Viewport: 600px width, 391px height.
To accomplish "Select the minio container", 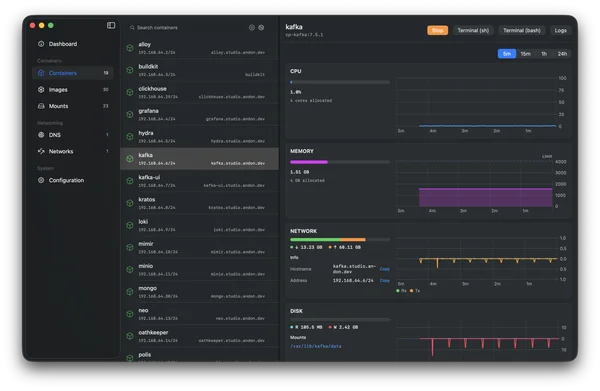I will click(199, 270).
